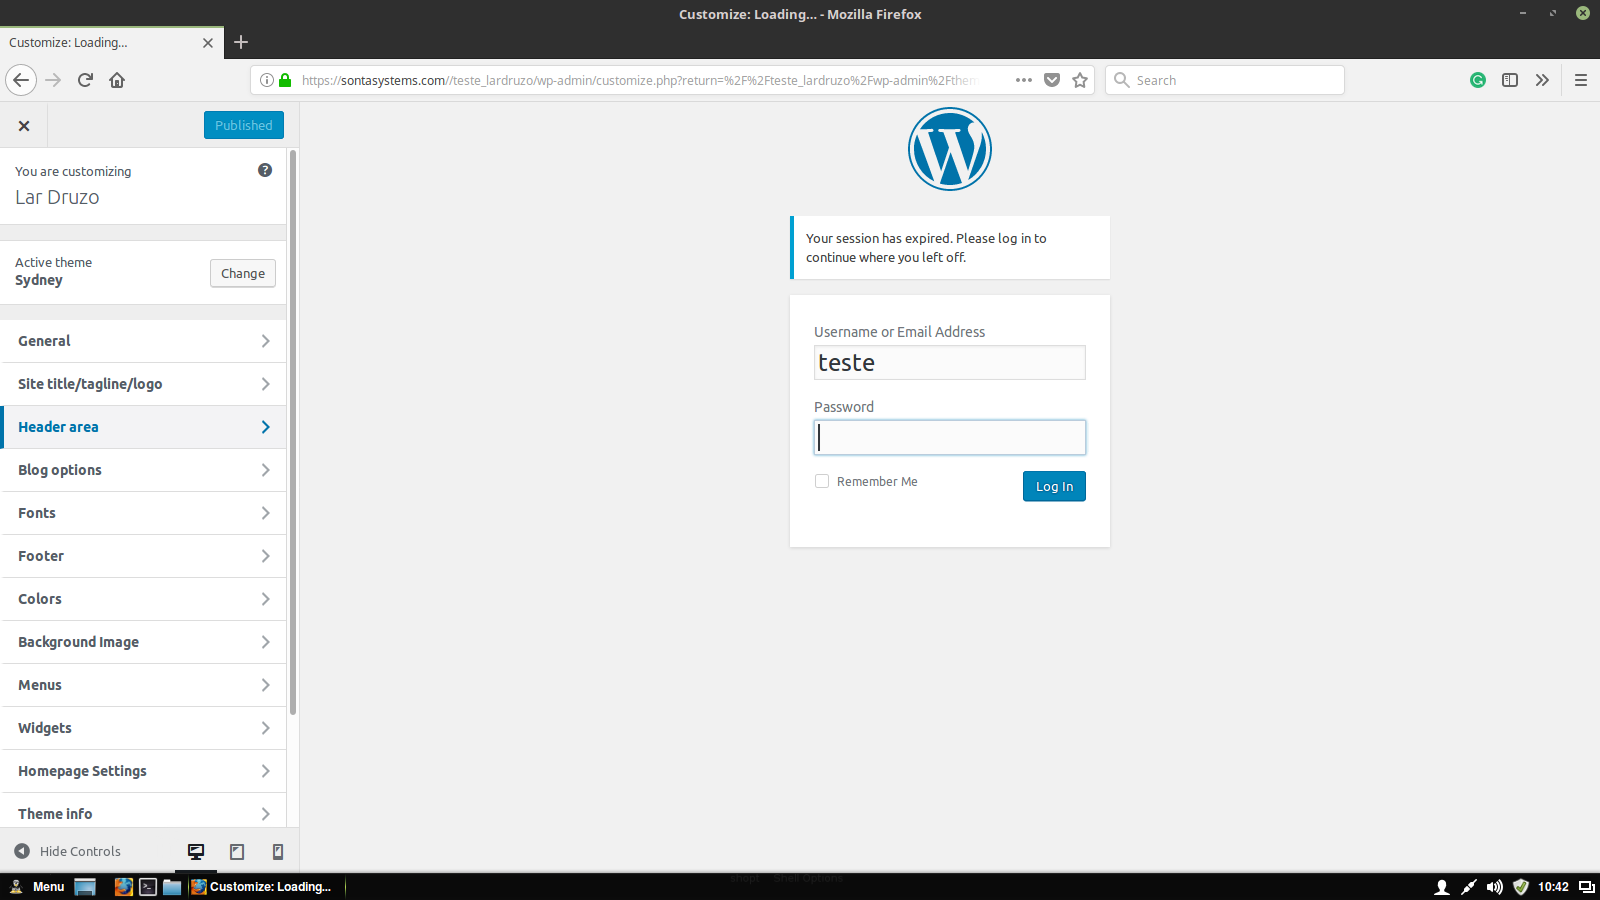The width and height of the screenshot is (1600, 900).
Task: Launch Firefox from the taskbar launcher
Action: click(x=124, y=887)
